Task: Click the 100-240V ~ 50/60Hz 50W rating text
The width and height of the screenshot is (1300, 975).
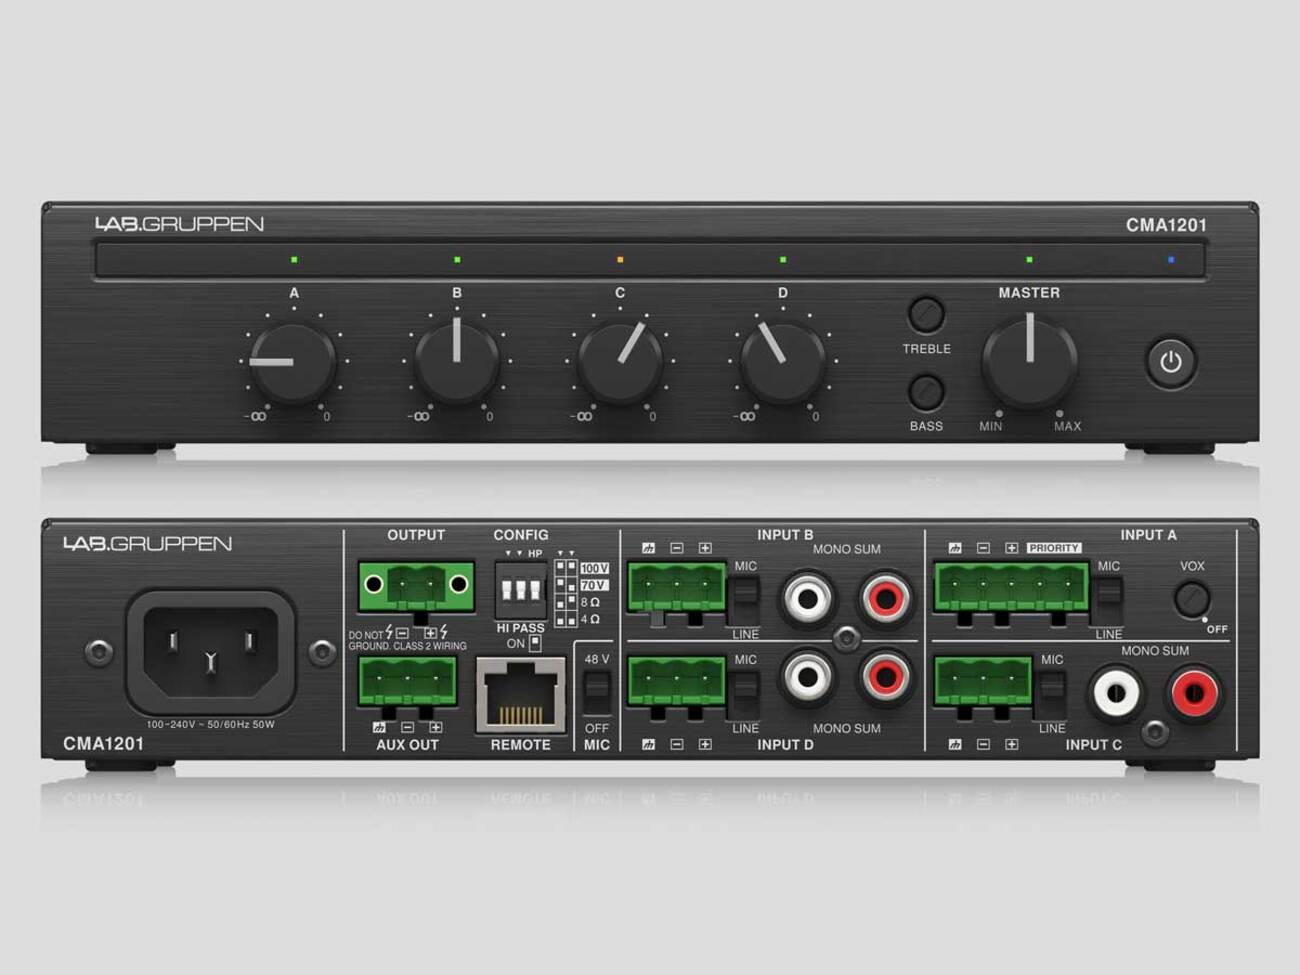Action: [211, 725]
